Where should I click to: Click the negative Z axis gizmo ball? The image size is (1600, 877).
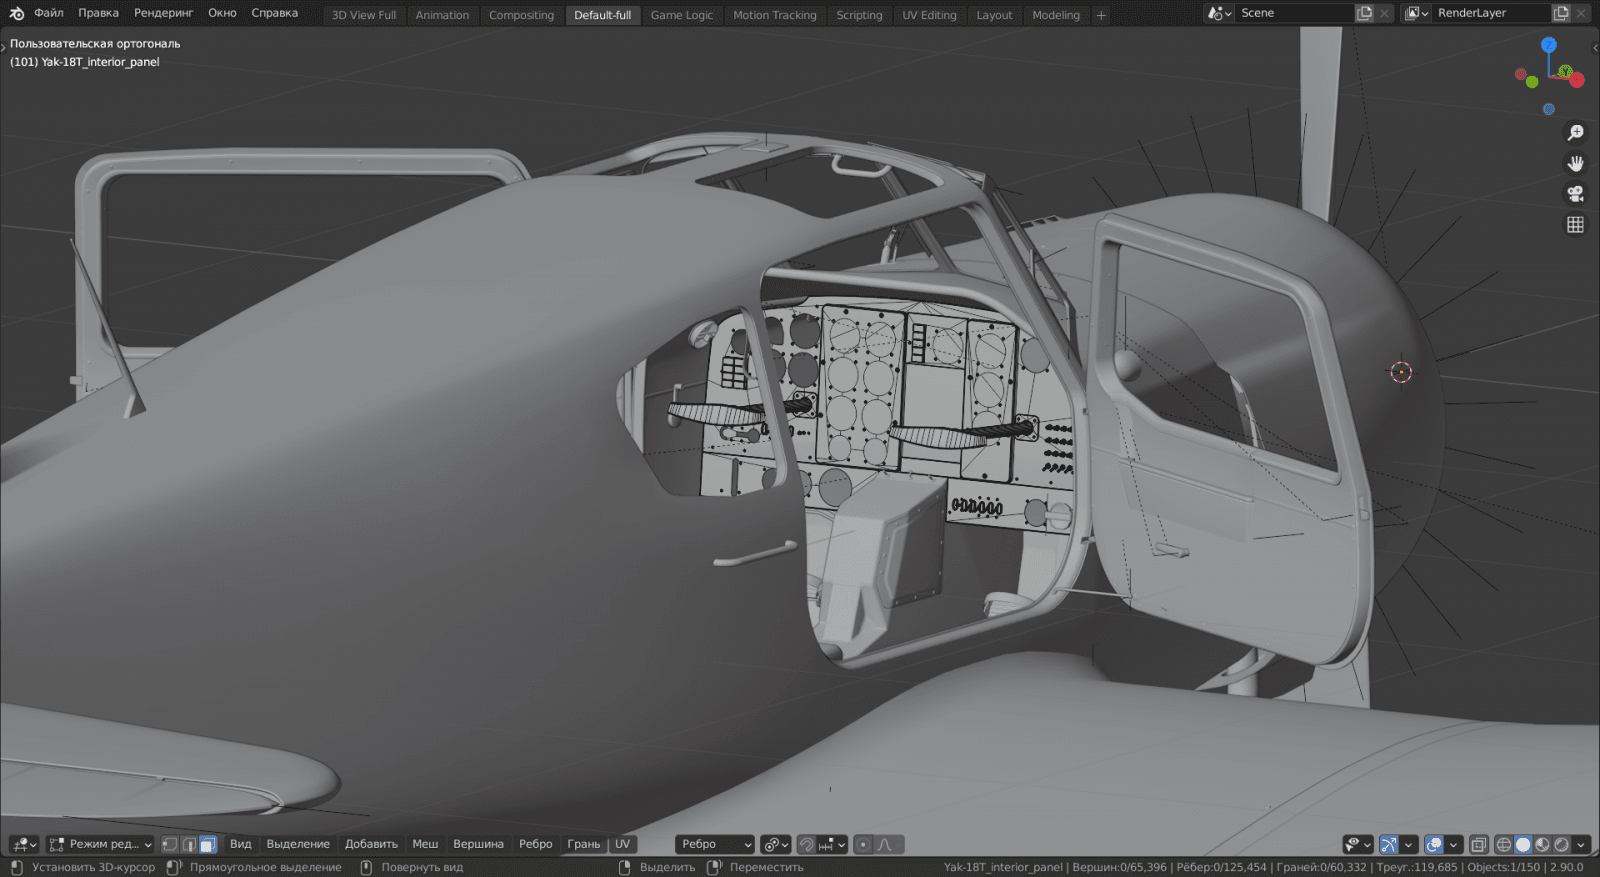(1548, 109)
